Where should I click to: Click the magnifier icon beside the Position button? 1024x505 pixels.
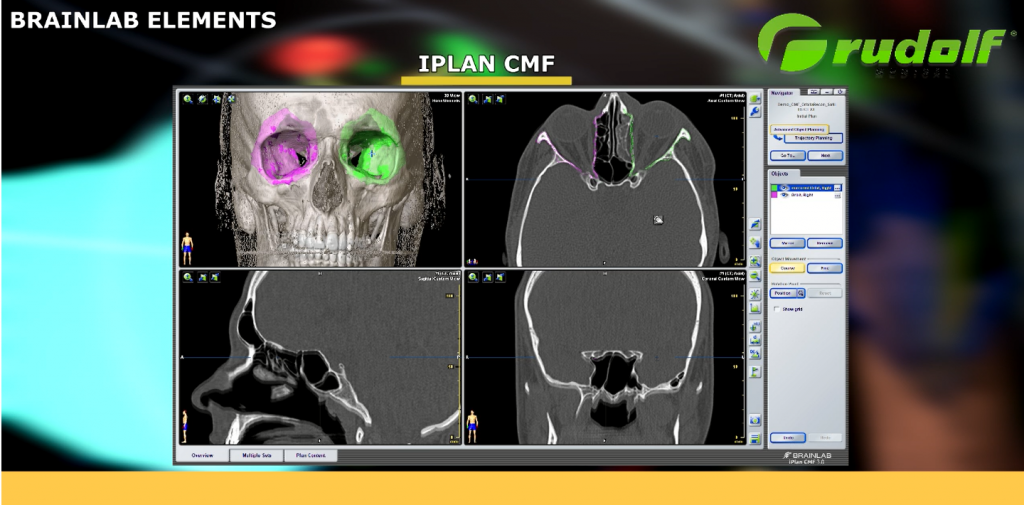801,293
